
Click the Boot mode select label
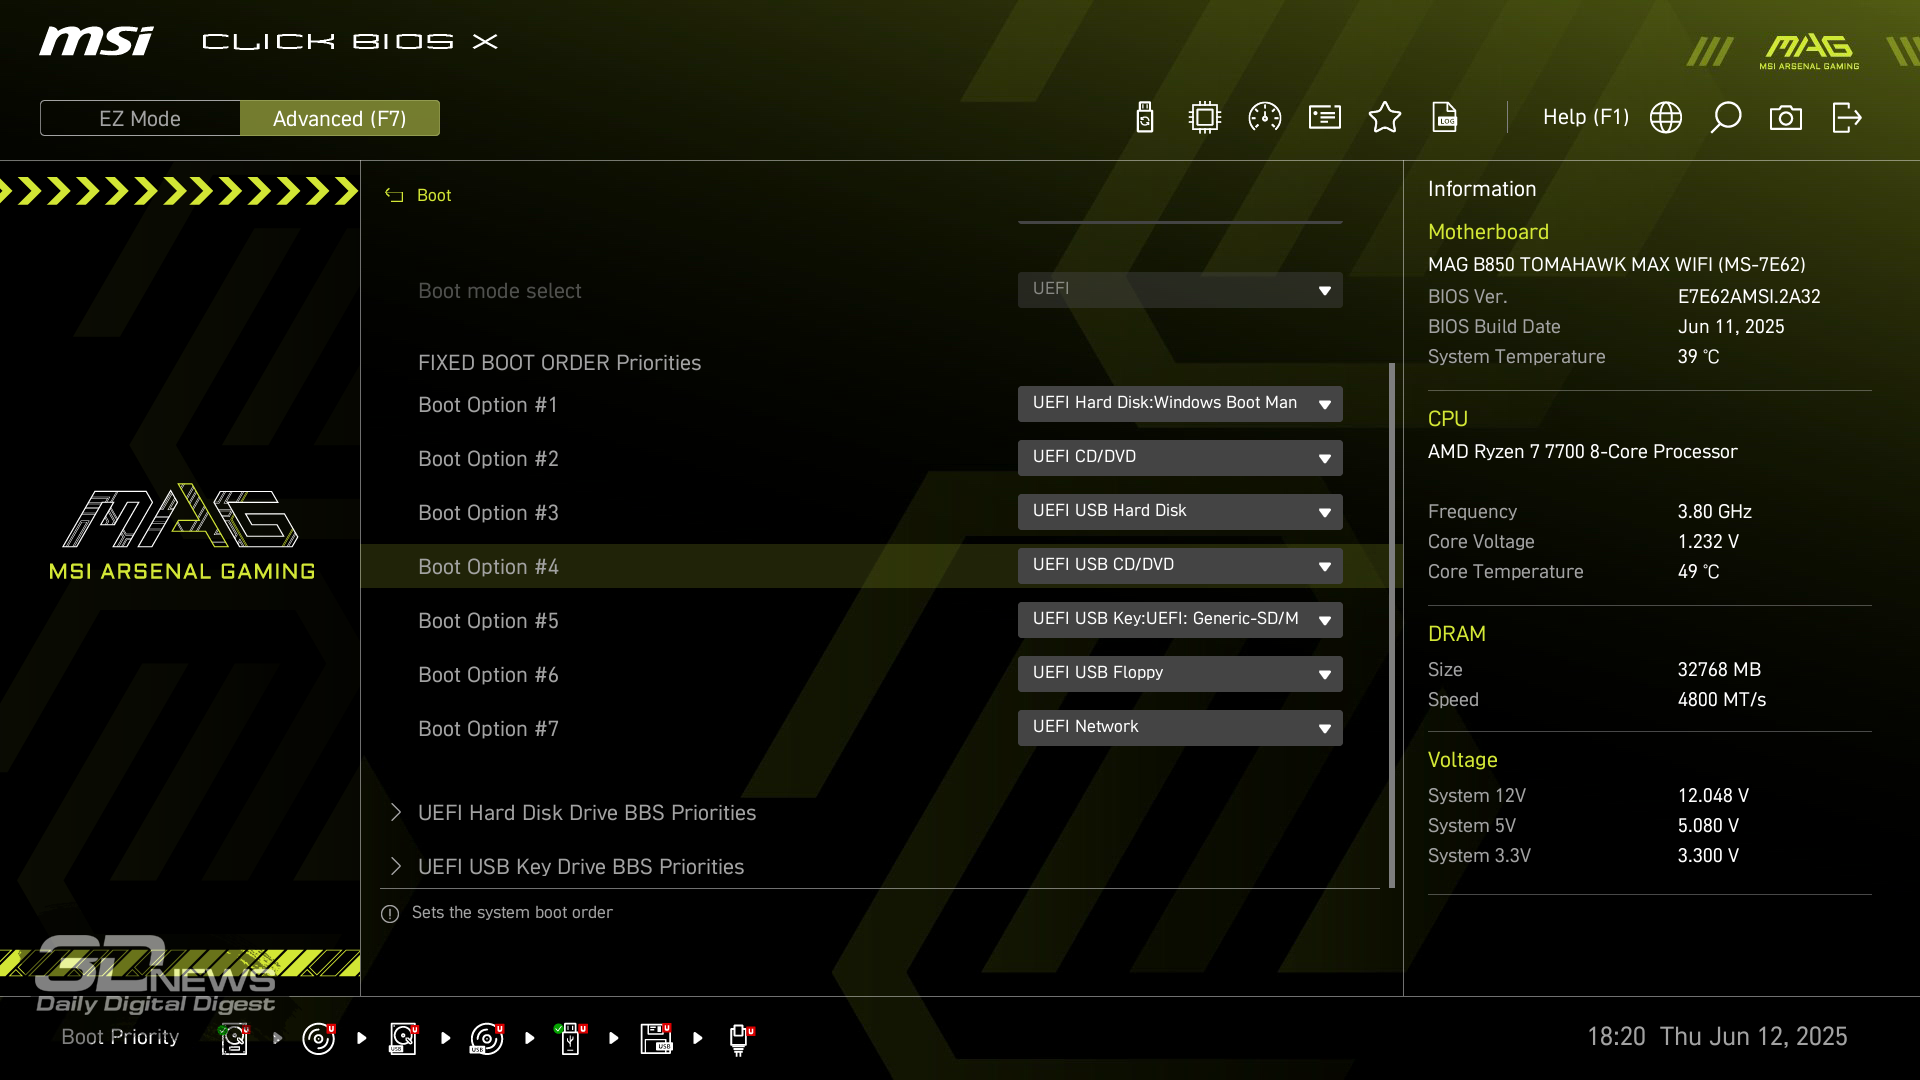coord(499,291)
